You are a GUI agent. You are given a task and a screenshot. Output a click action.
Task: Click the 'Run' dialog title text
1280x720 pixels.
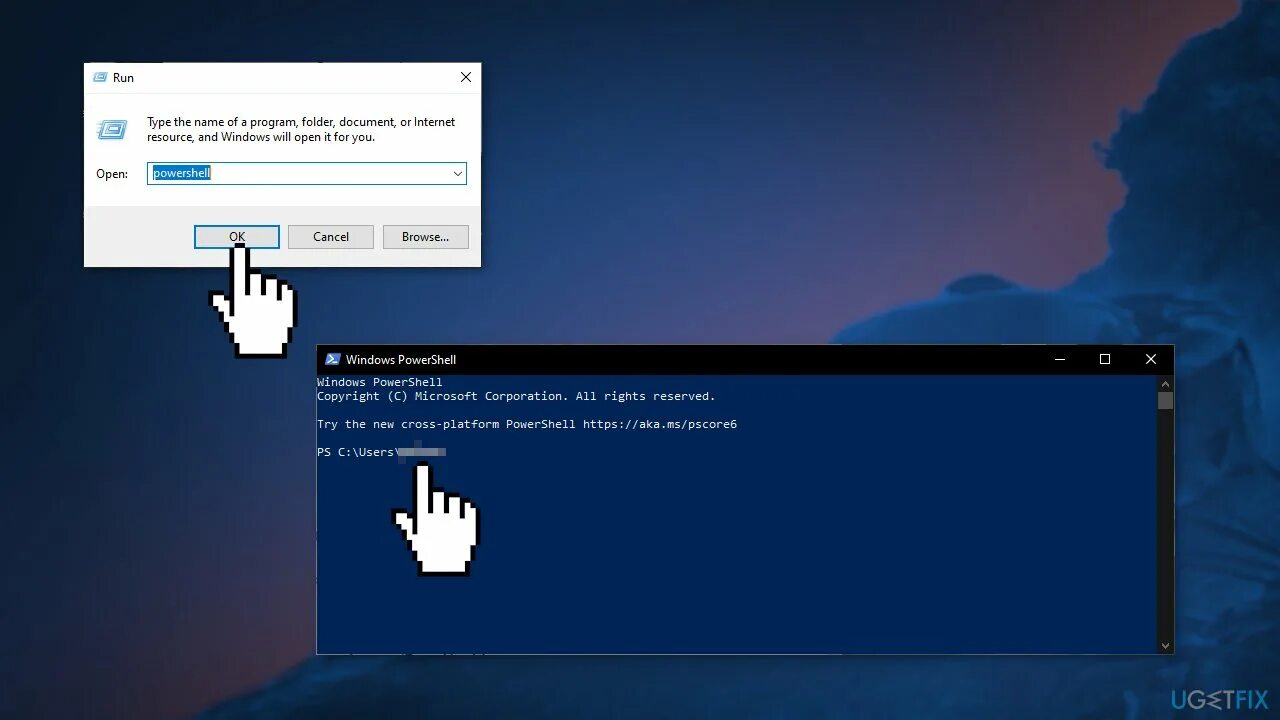(123, 77)
